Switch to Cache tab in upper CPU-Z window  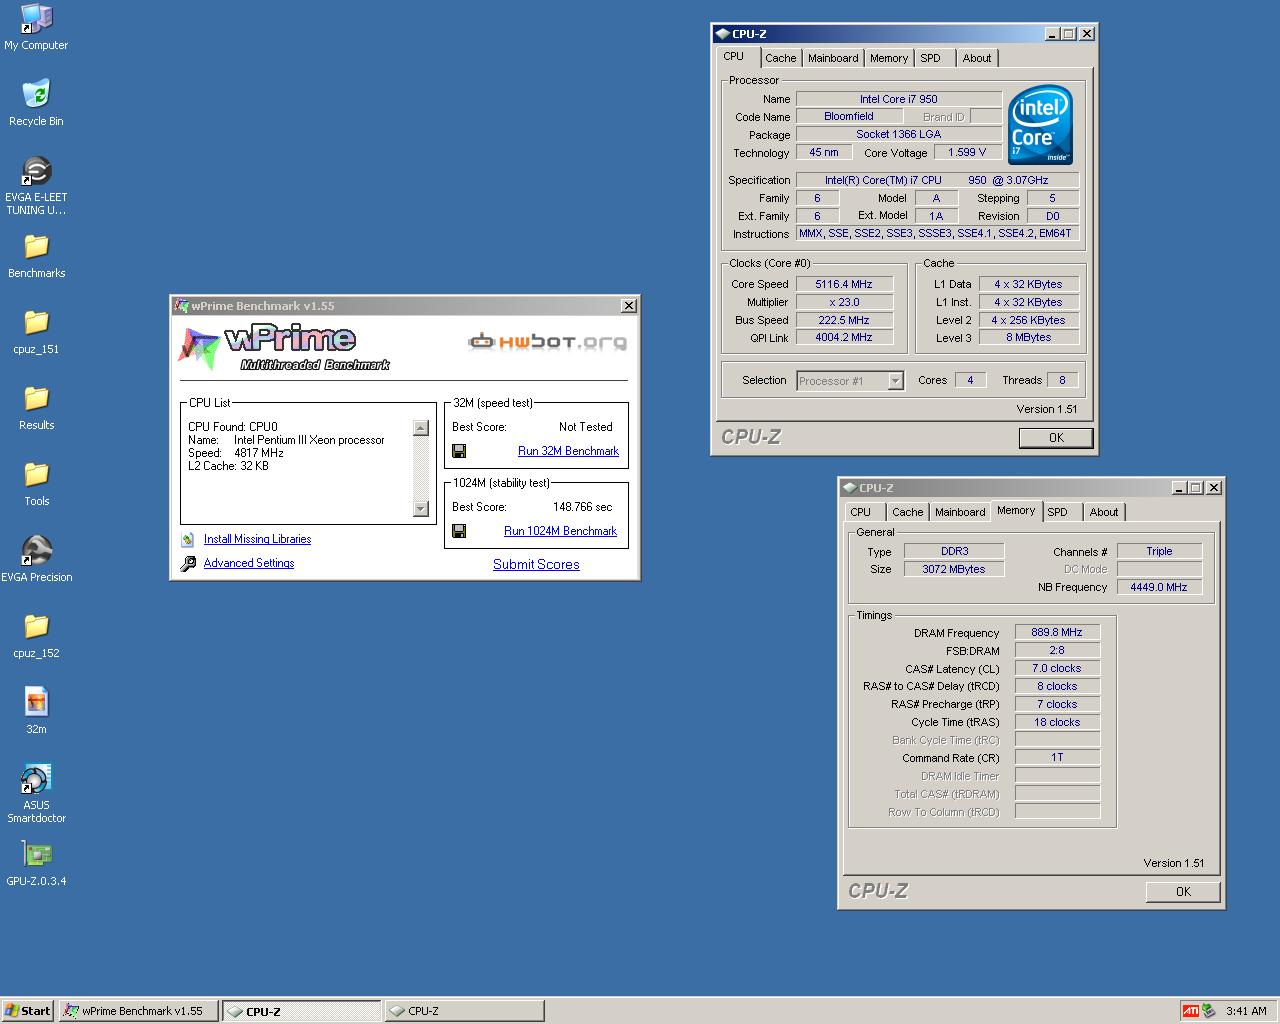pos(781,58)
